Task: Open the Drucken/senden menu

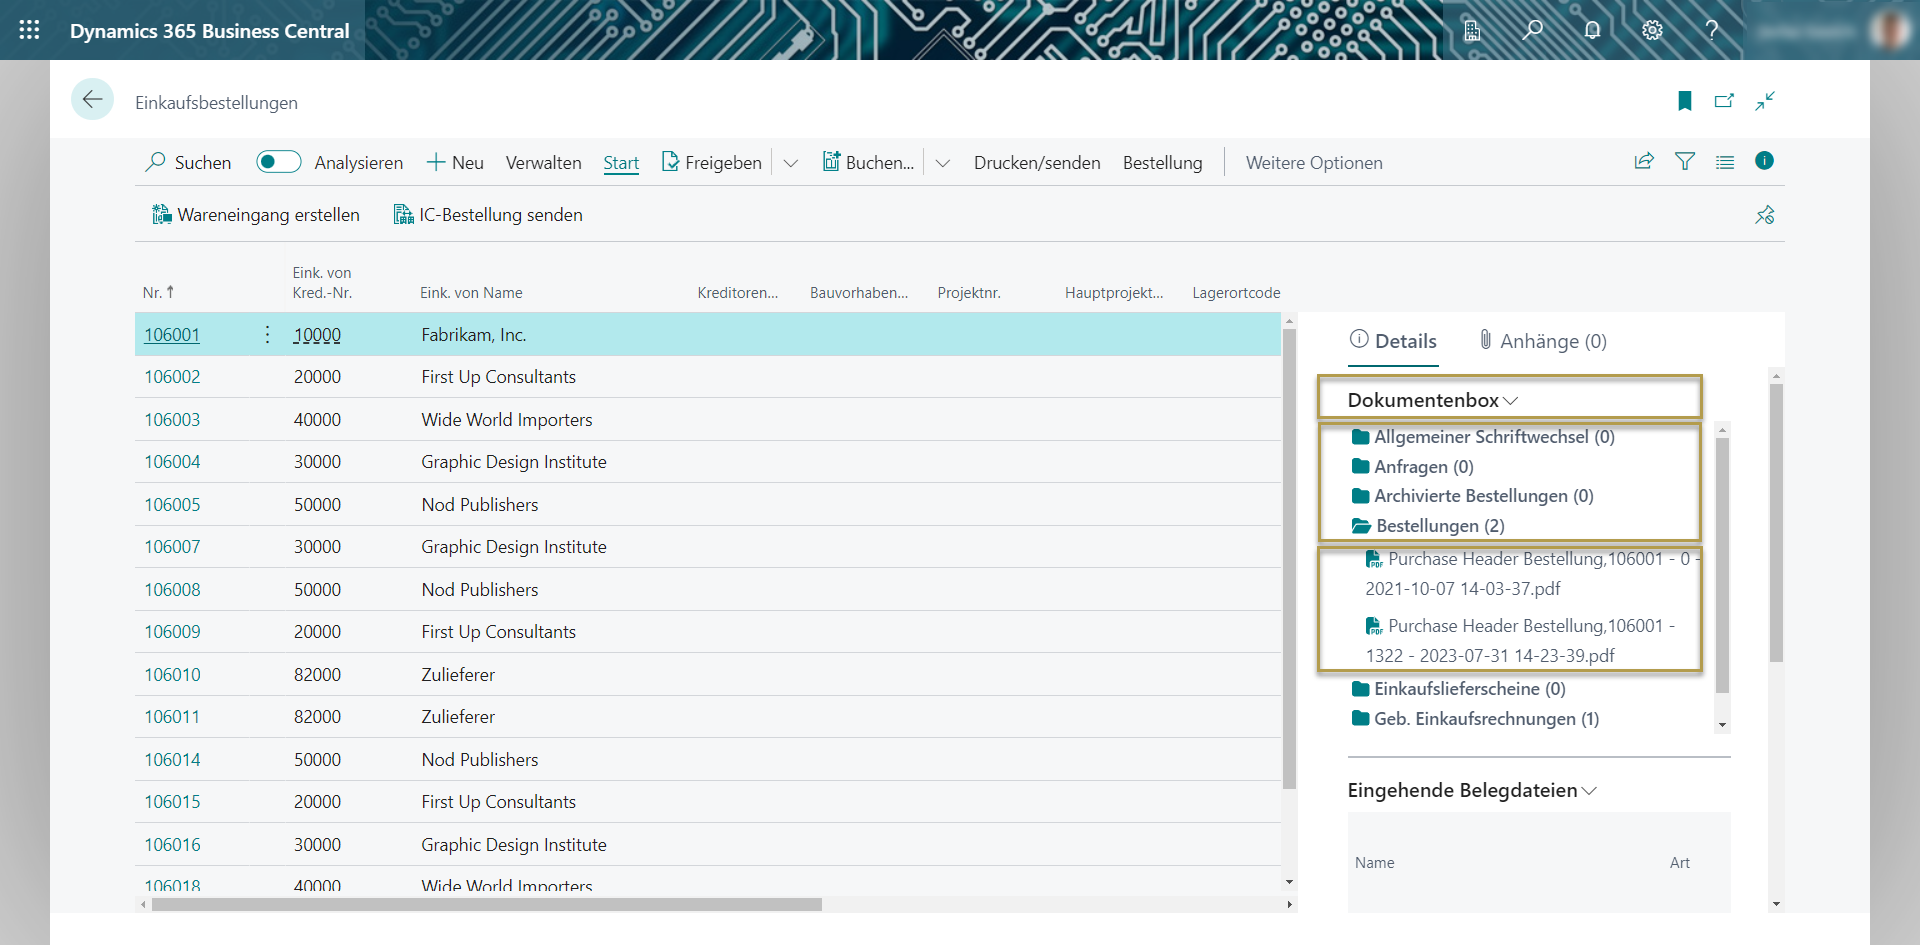Action: pos(1036,163)
